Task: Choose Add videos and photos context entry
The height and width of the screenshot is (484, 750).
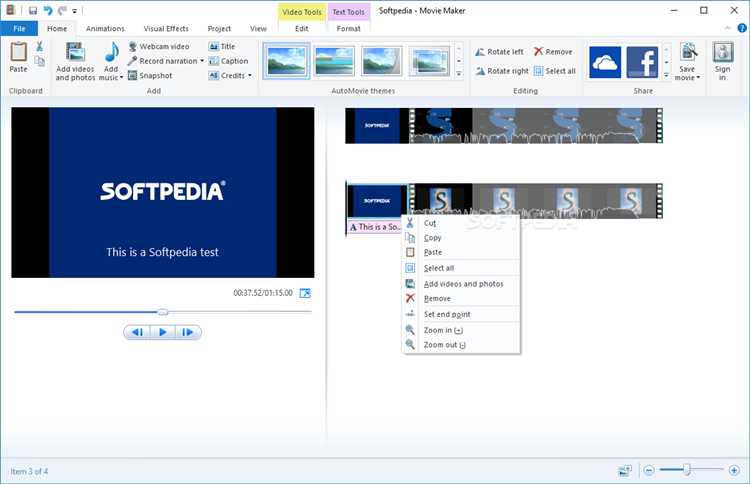Action: [x=462, y=284]
